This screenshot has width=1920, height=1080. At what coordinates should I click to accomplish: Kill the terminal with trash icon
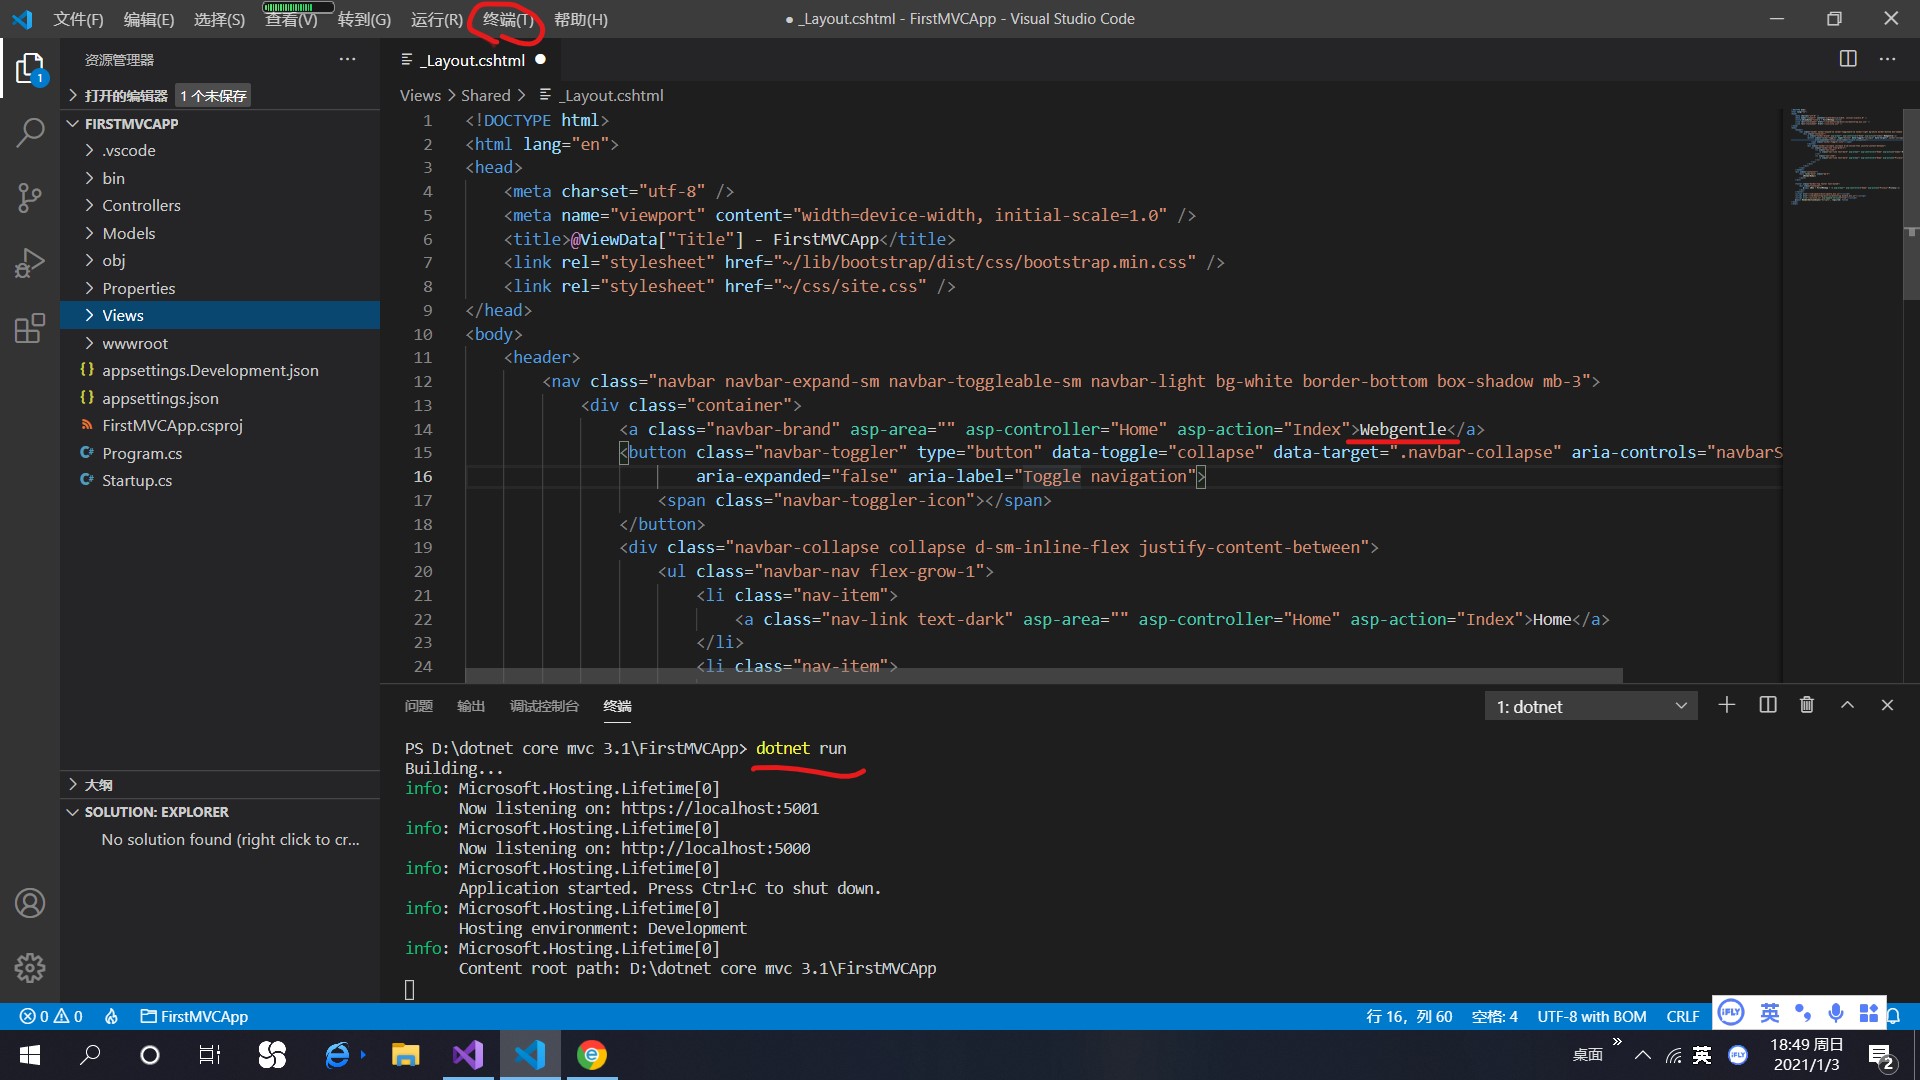point(1807,705)
